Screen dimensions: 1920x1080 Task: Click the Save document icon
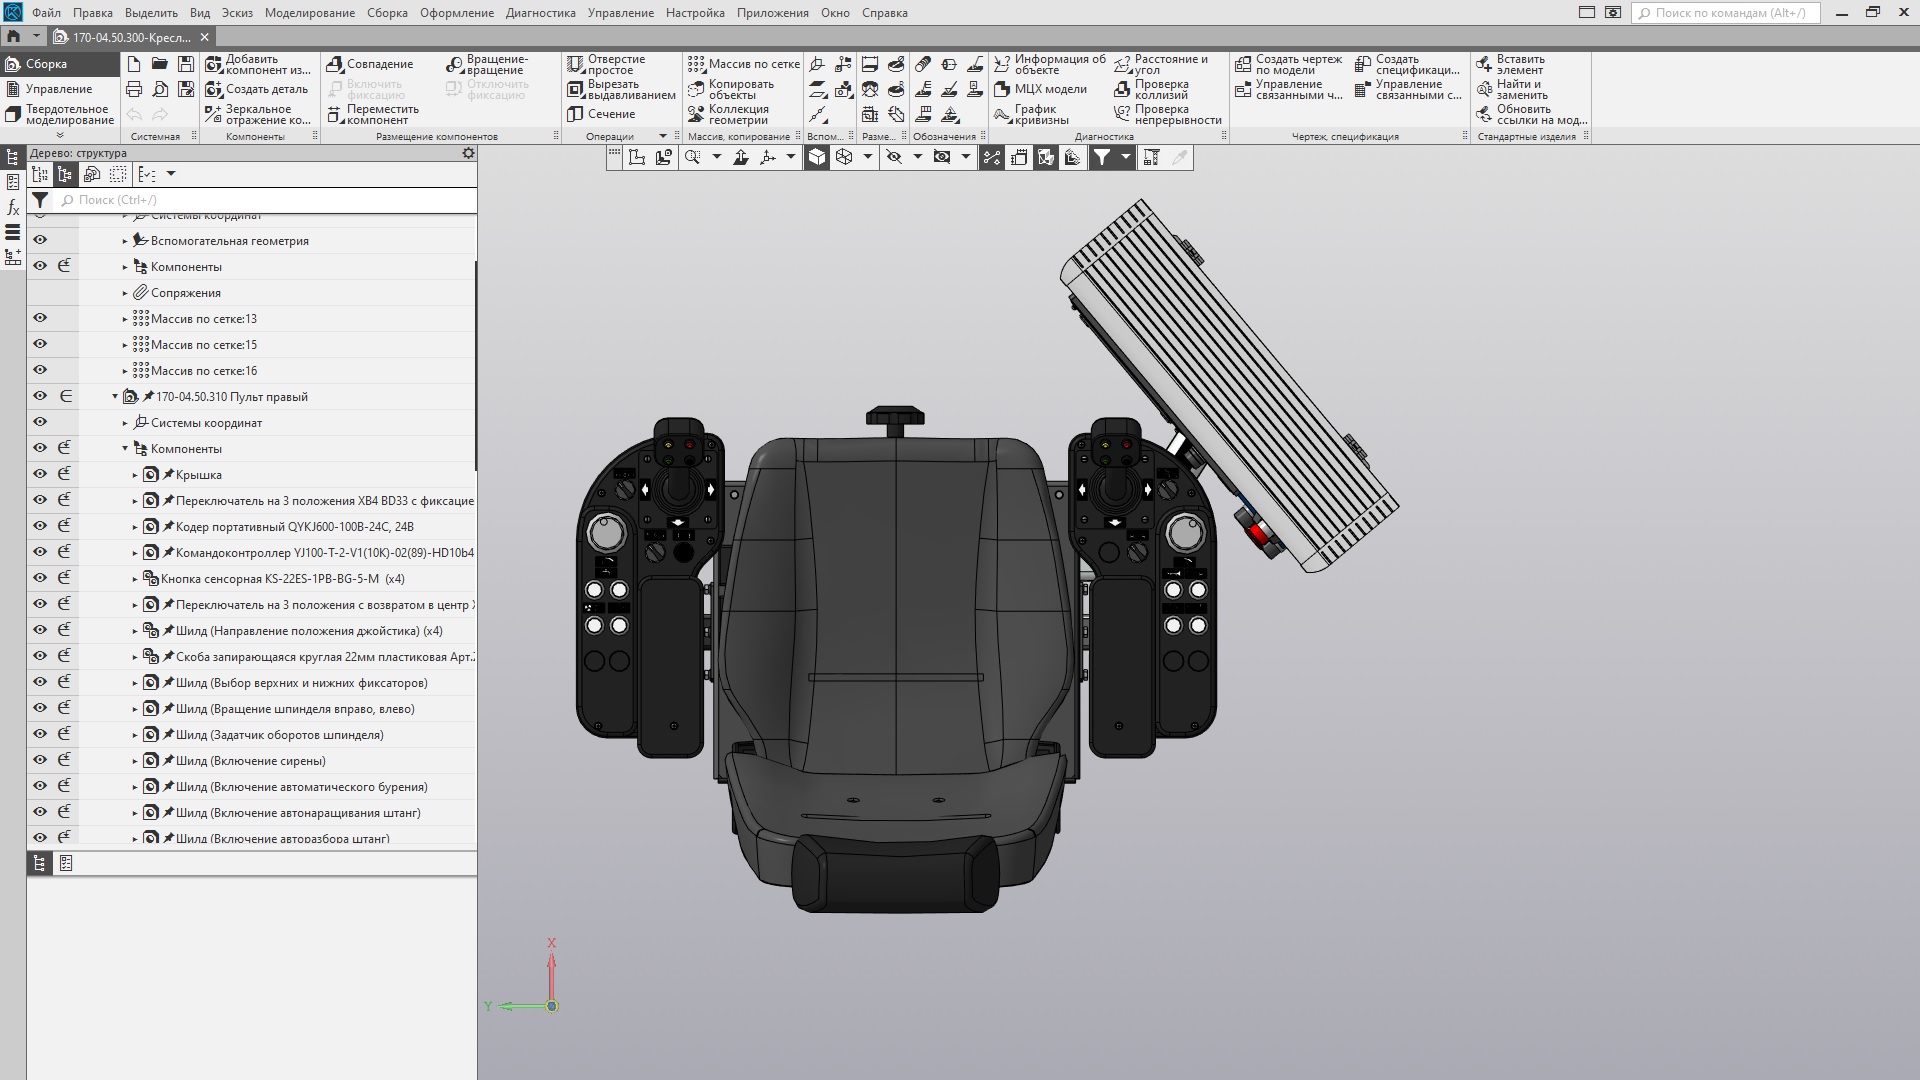pos(186,64)
